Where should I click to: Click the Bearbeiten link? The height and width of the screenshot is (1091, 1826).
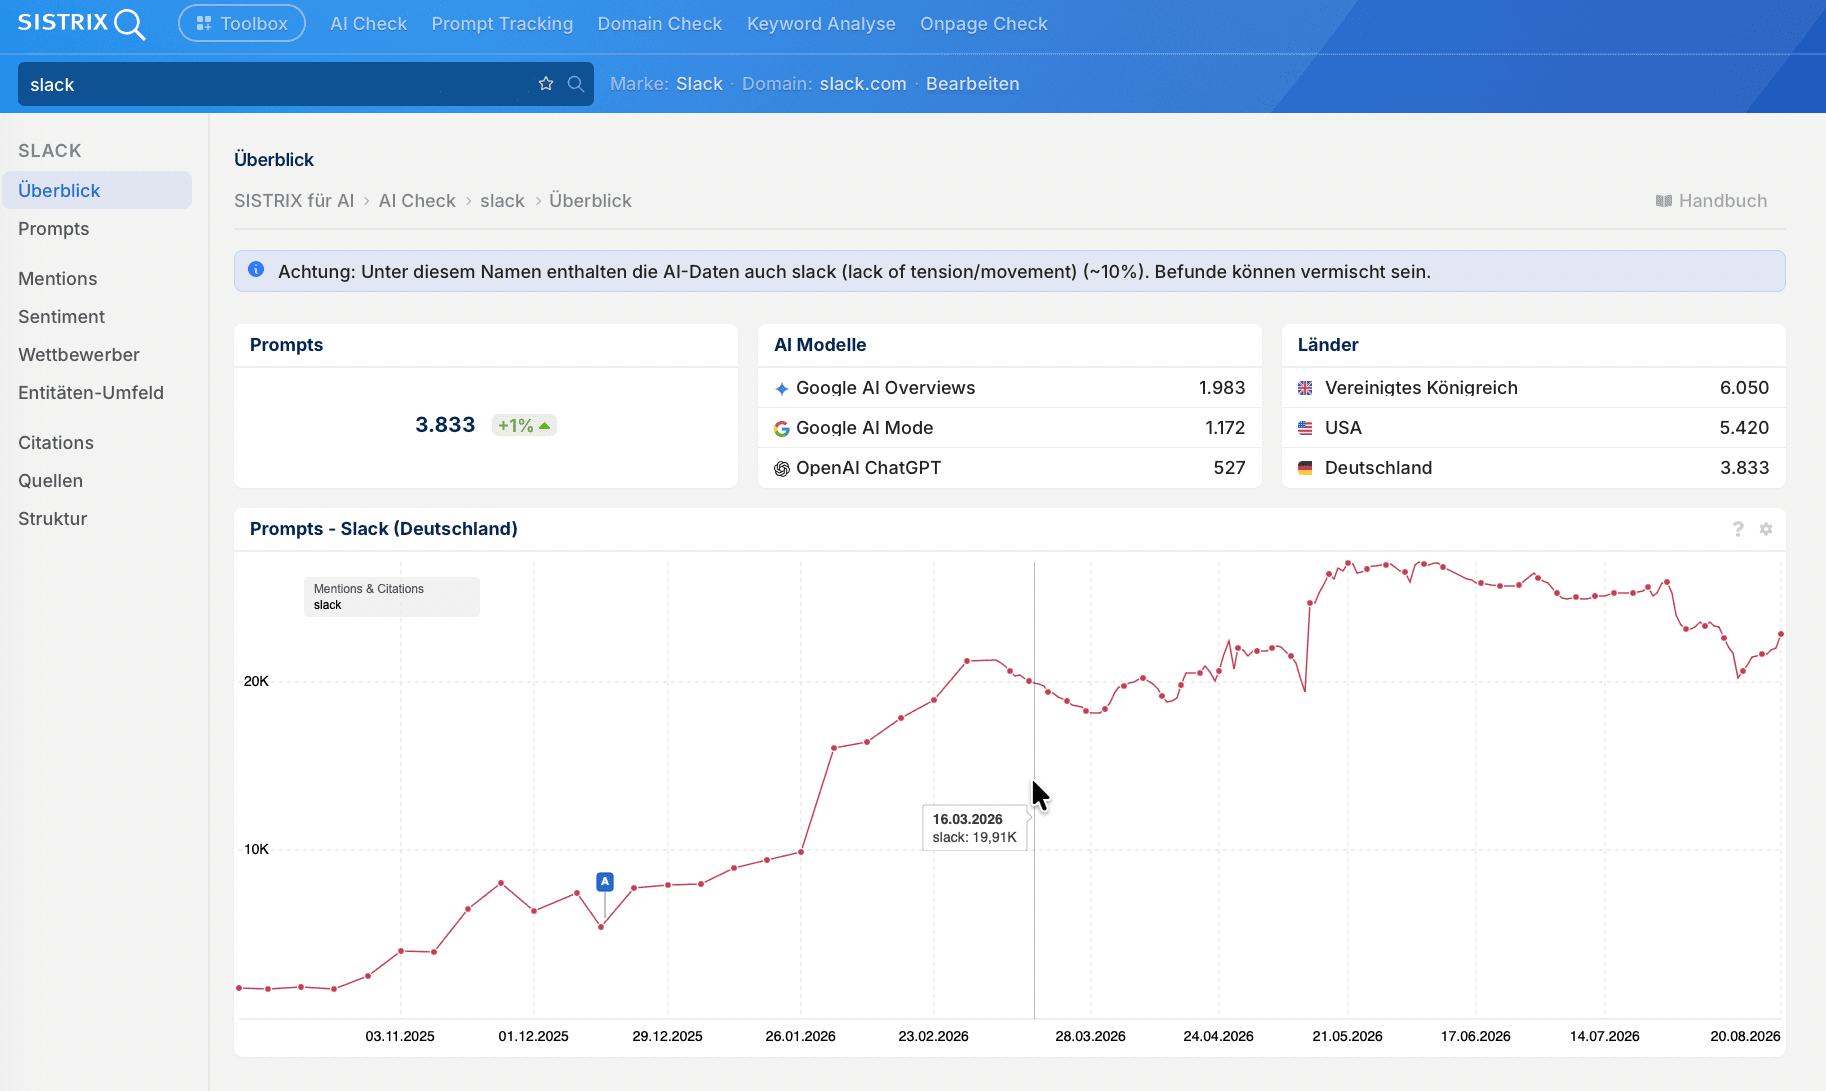[x=973, y=84]
